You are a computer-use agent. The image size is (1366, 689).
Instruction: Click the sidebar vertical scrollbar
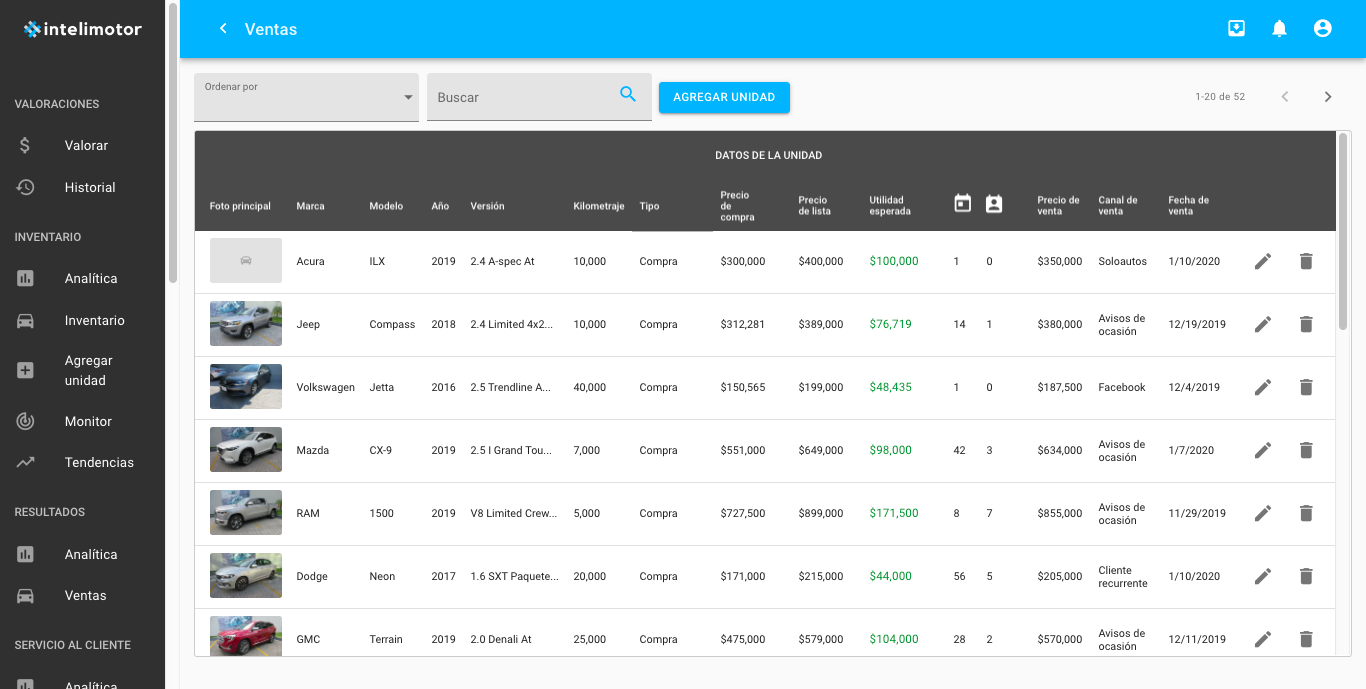pos(173,142)
